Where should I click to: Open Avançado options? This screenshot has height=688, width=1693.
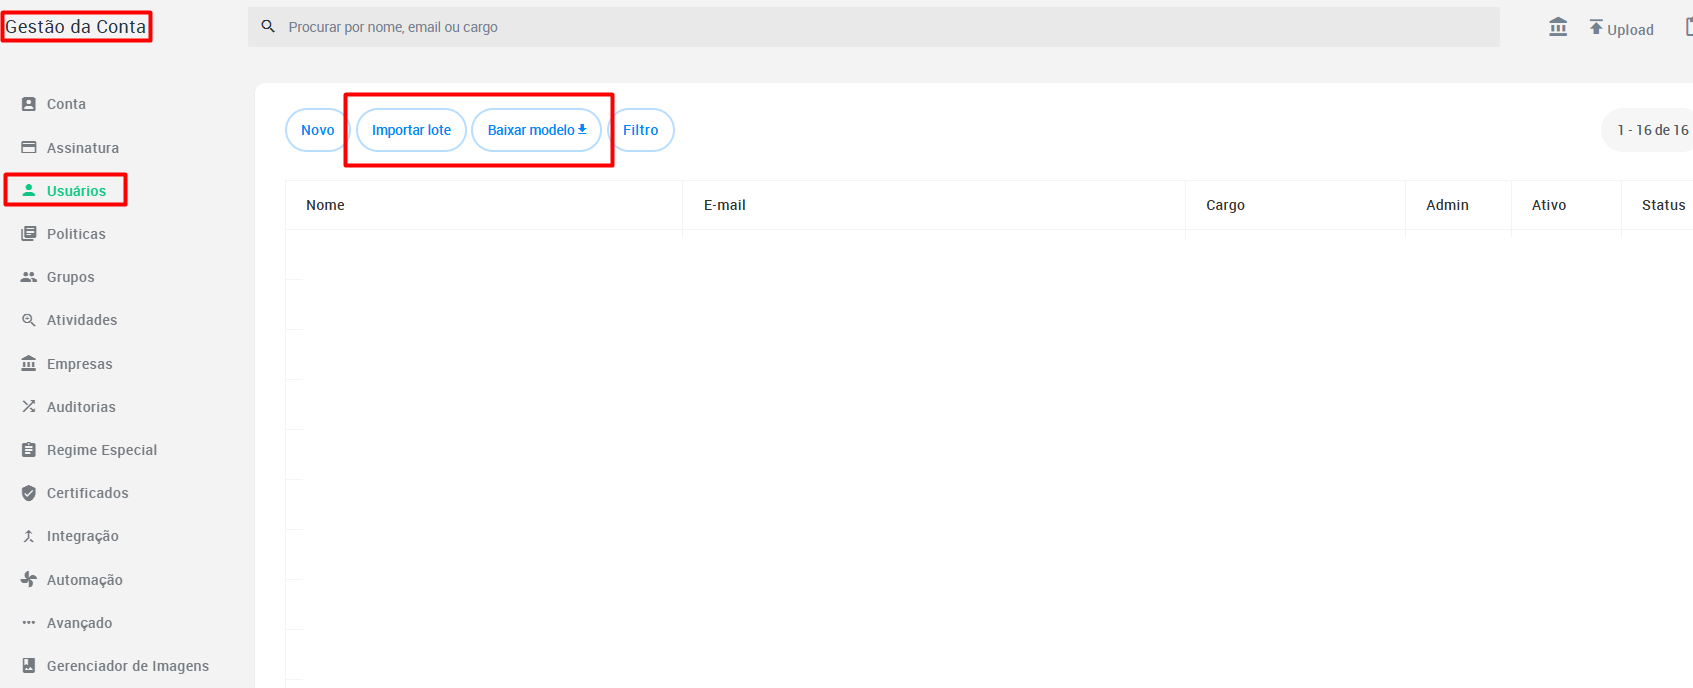[80, 623]
